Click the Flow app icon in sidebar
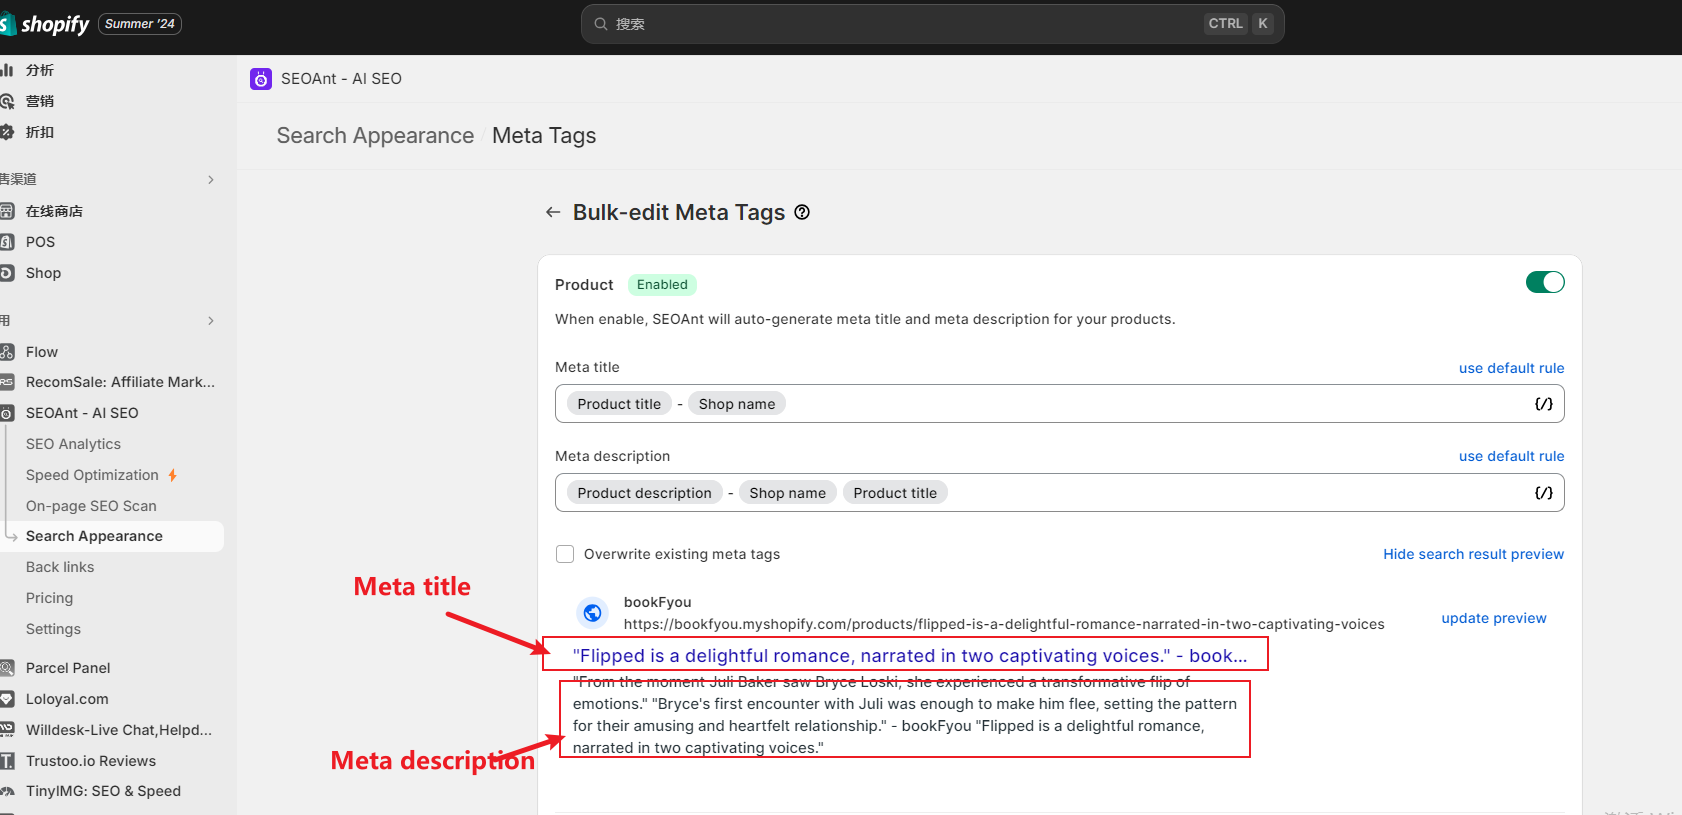This screenshot has width=1682, height=815. point(7,352)
